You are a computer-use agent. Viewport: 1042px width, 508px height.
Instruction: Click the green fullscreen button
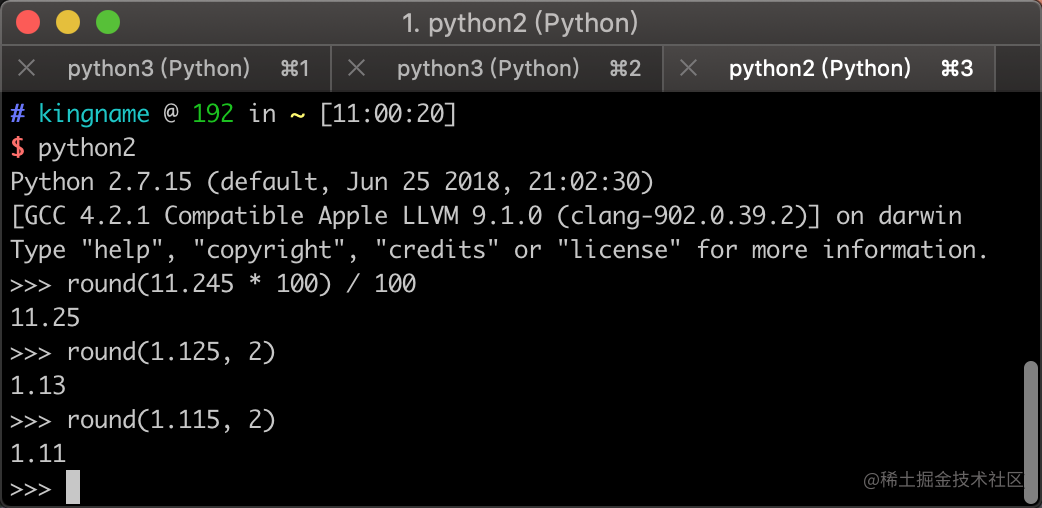(x=108, y=23)
